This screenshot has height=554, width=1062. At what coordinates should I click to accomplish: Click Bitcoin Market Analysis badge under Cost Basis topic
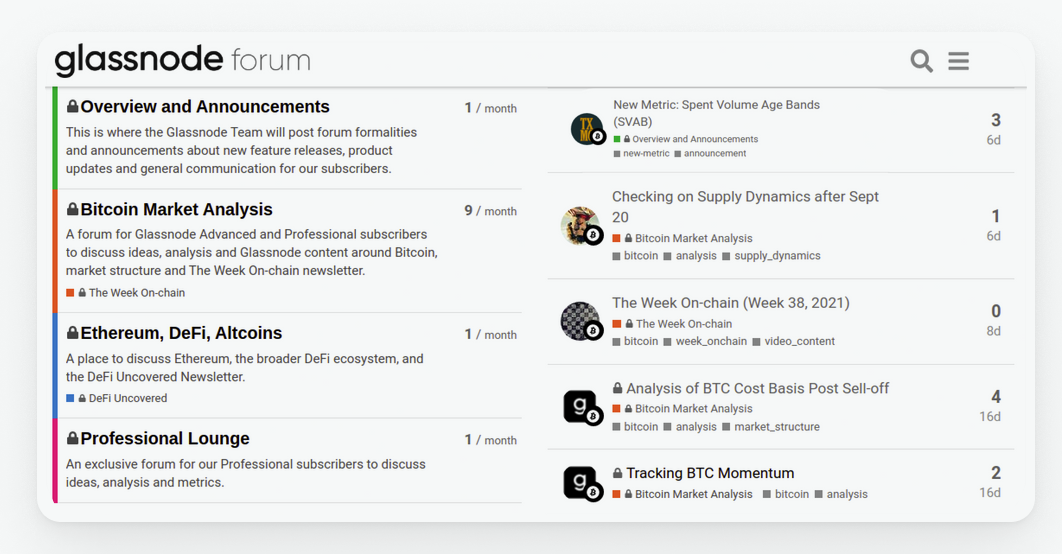pyautogui.click(x=683, y=408)
